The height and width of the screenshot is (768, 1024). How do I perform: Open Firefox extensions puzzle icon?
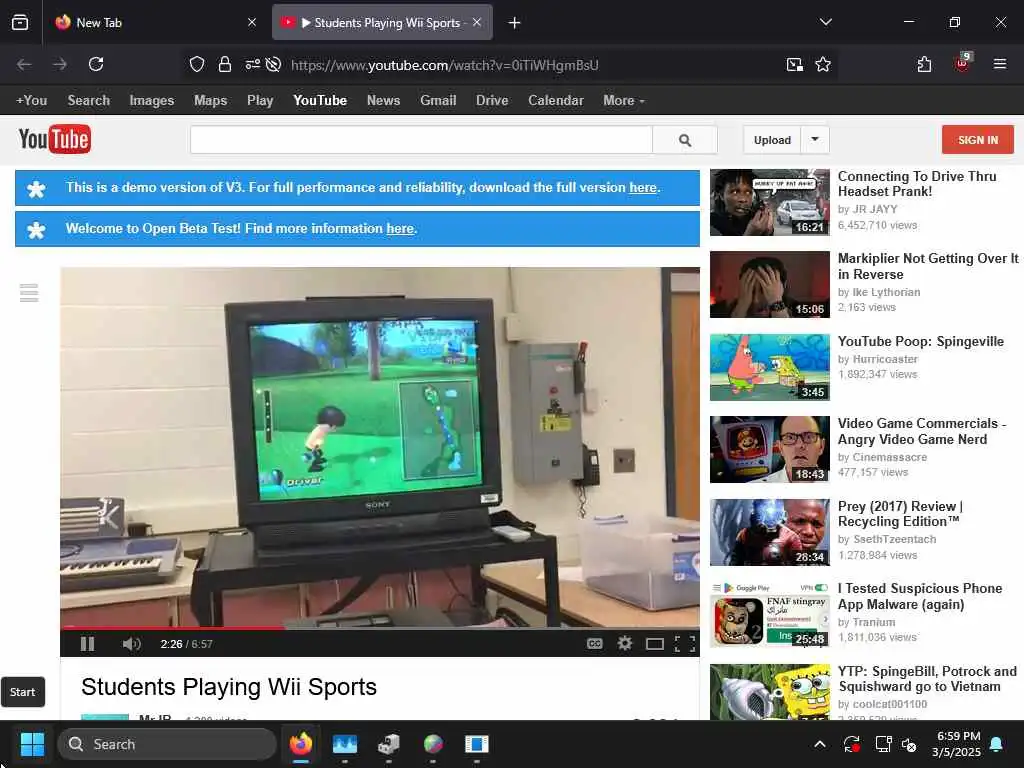tap(924, 64)
